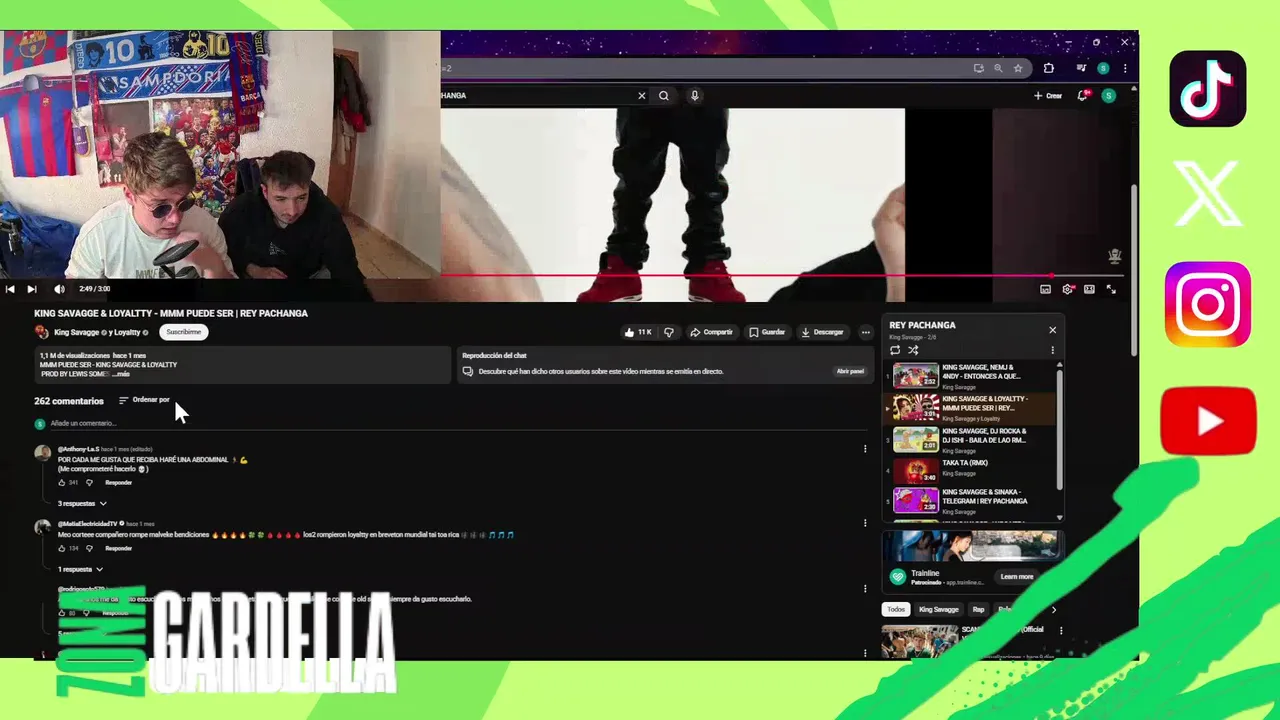Click the playlist scroll down arrow
The height and width of the screenshot is (720, 1280).
coord(1060,517)
